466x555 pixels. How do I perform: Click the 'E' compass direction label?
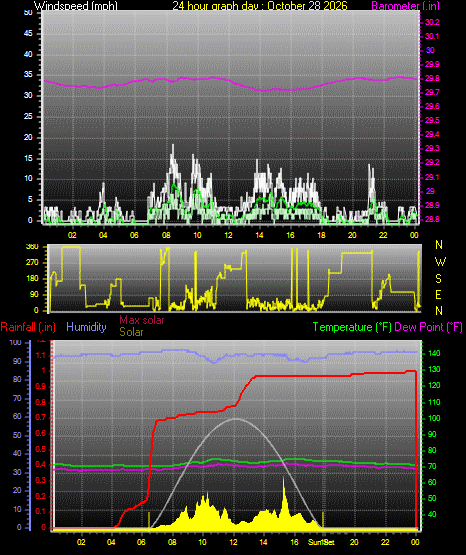point(438,294)
